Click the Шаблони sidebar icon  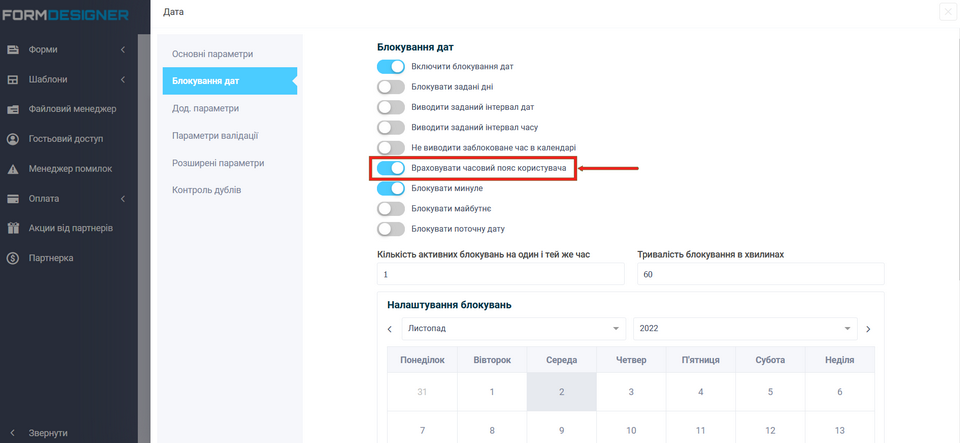pos(13,79)
